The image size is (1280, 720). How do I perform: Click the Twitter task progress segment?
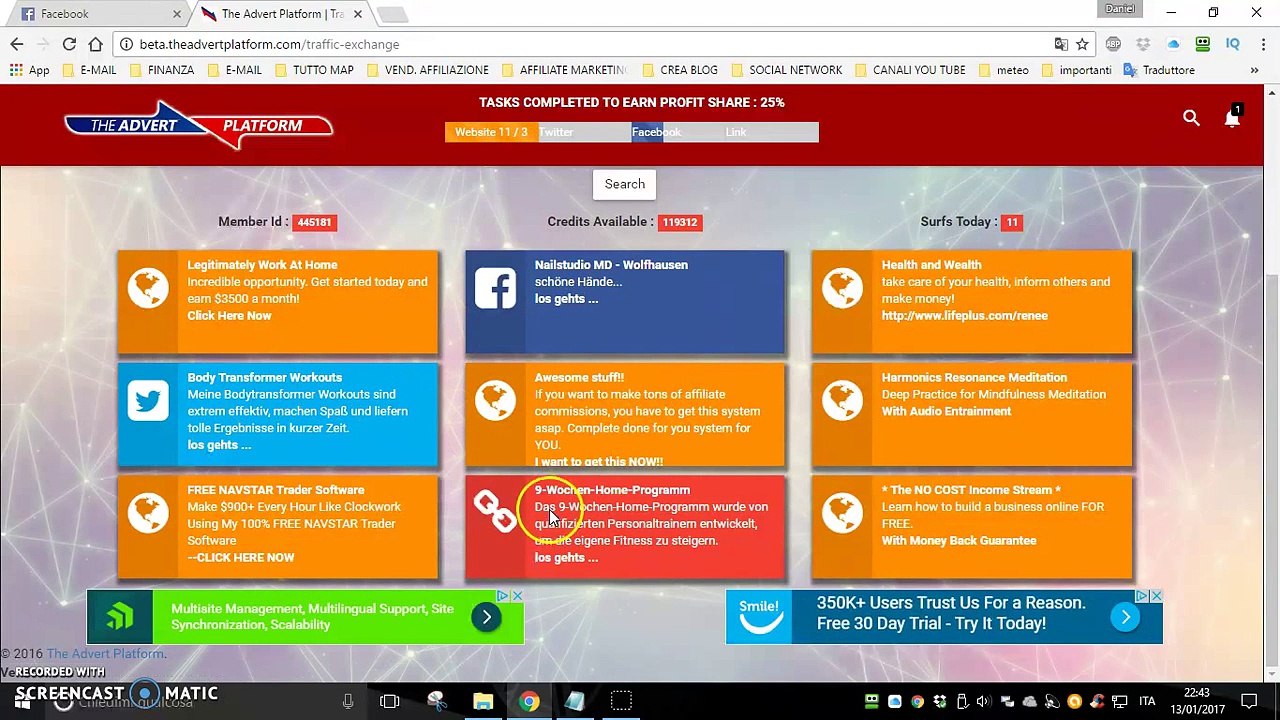(585, 132)
